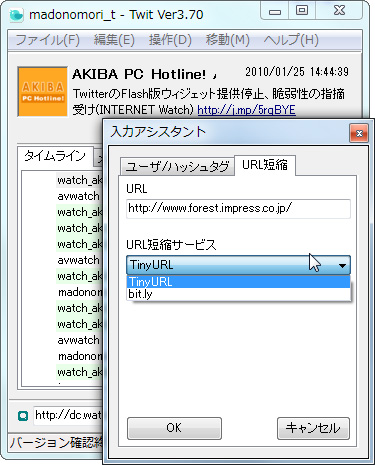Image resolution: width=375 pixels, height=465 pixels.
Task: Choose TinyURL from the dropdown list
Action: pos(238,282)
